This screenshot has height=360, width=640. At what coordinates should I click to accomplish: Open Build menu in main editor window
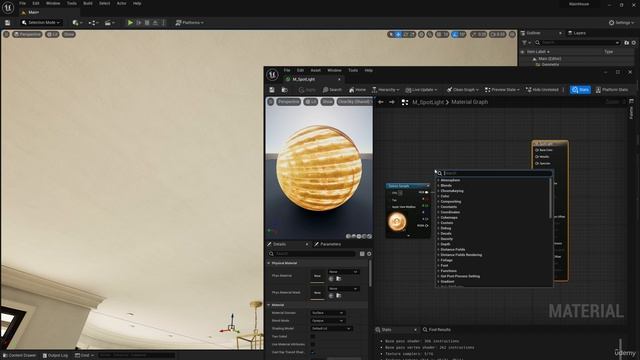point(88,3)
